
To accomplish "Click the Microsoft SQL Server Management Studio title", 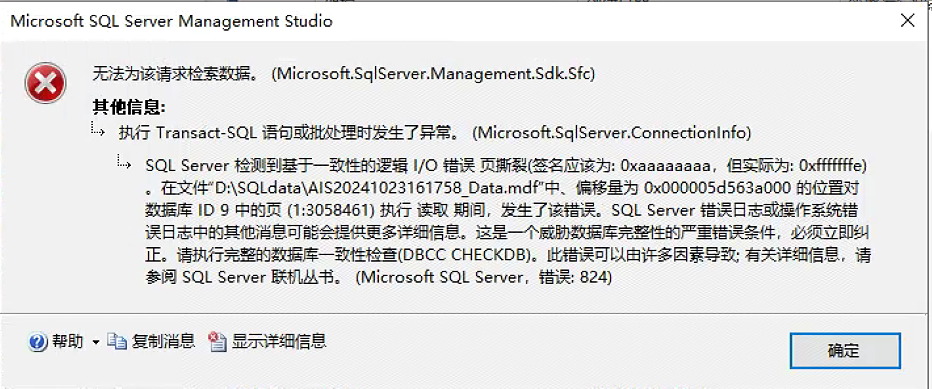I will [x=172, y=22].
